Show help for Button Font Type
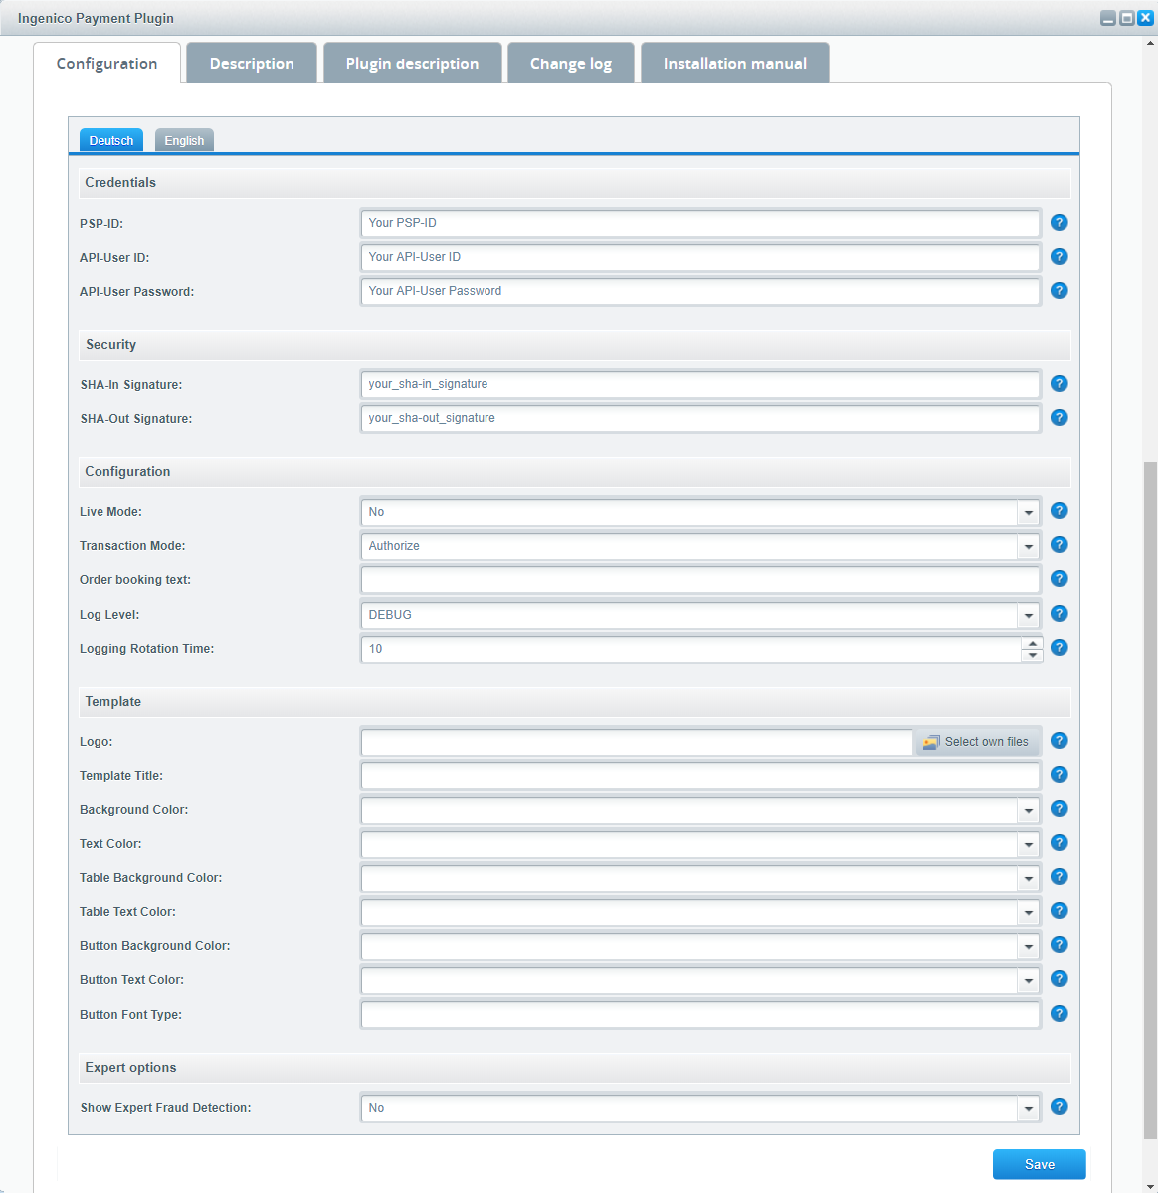Viewport: 1158px width, 1193px height. click(x=1058, y=1013)
